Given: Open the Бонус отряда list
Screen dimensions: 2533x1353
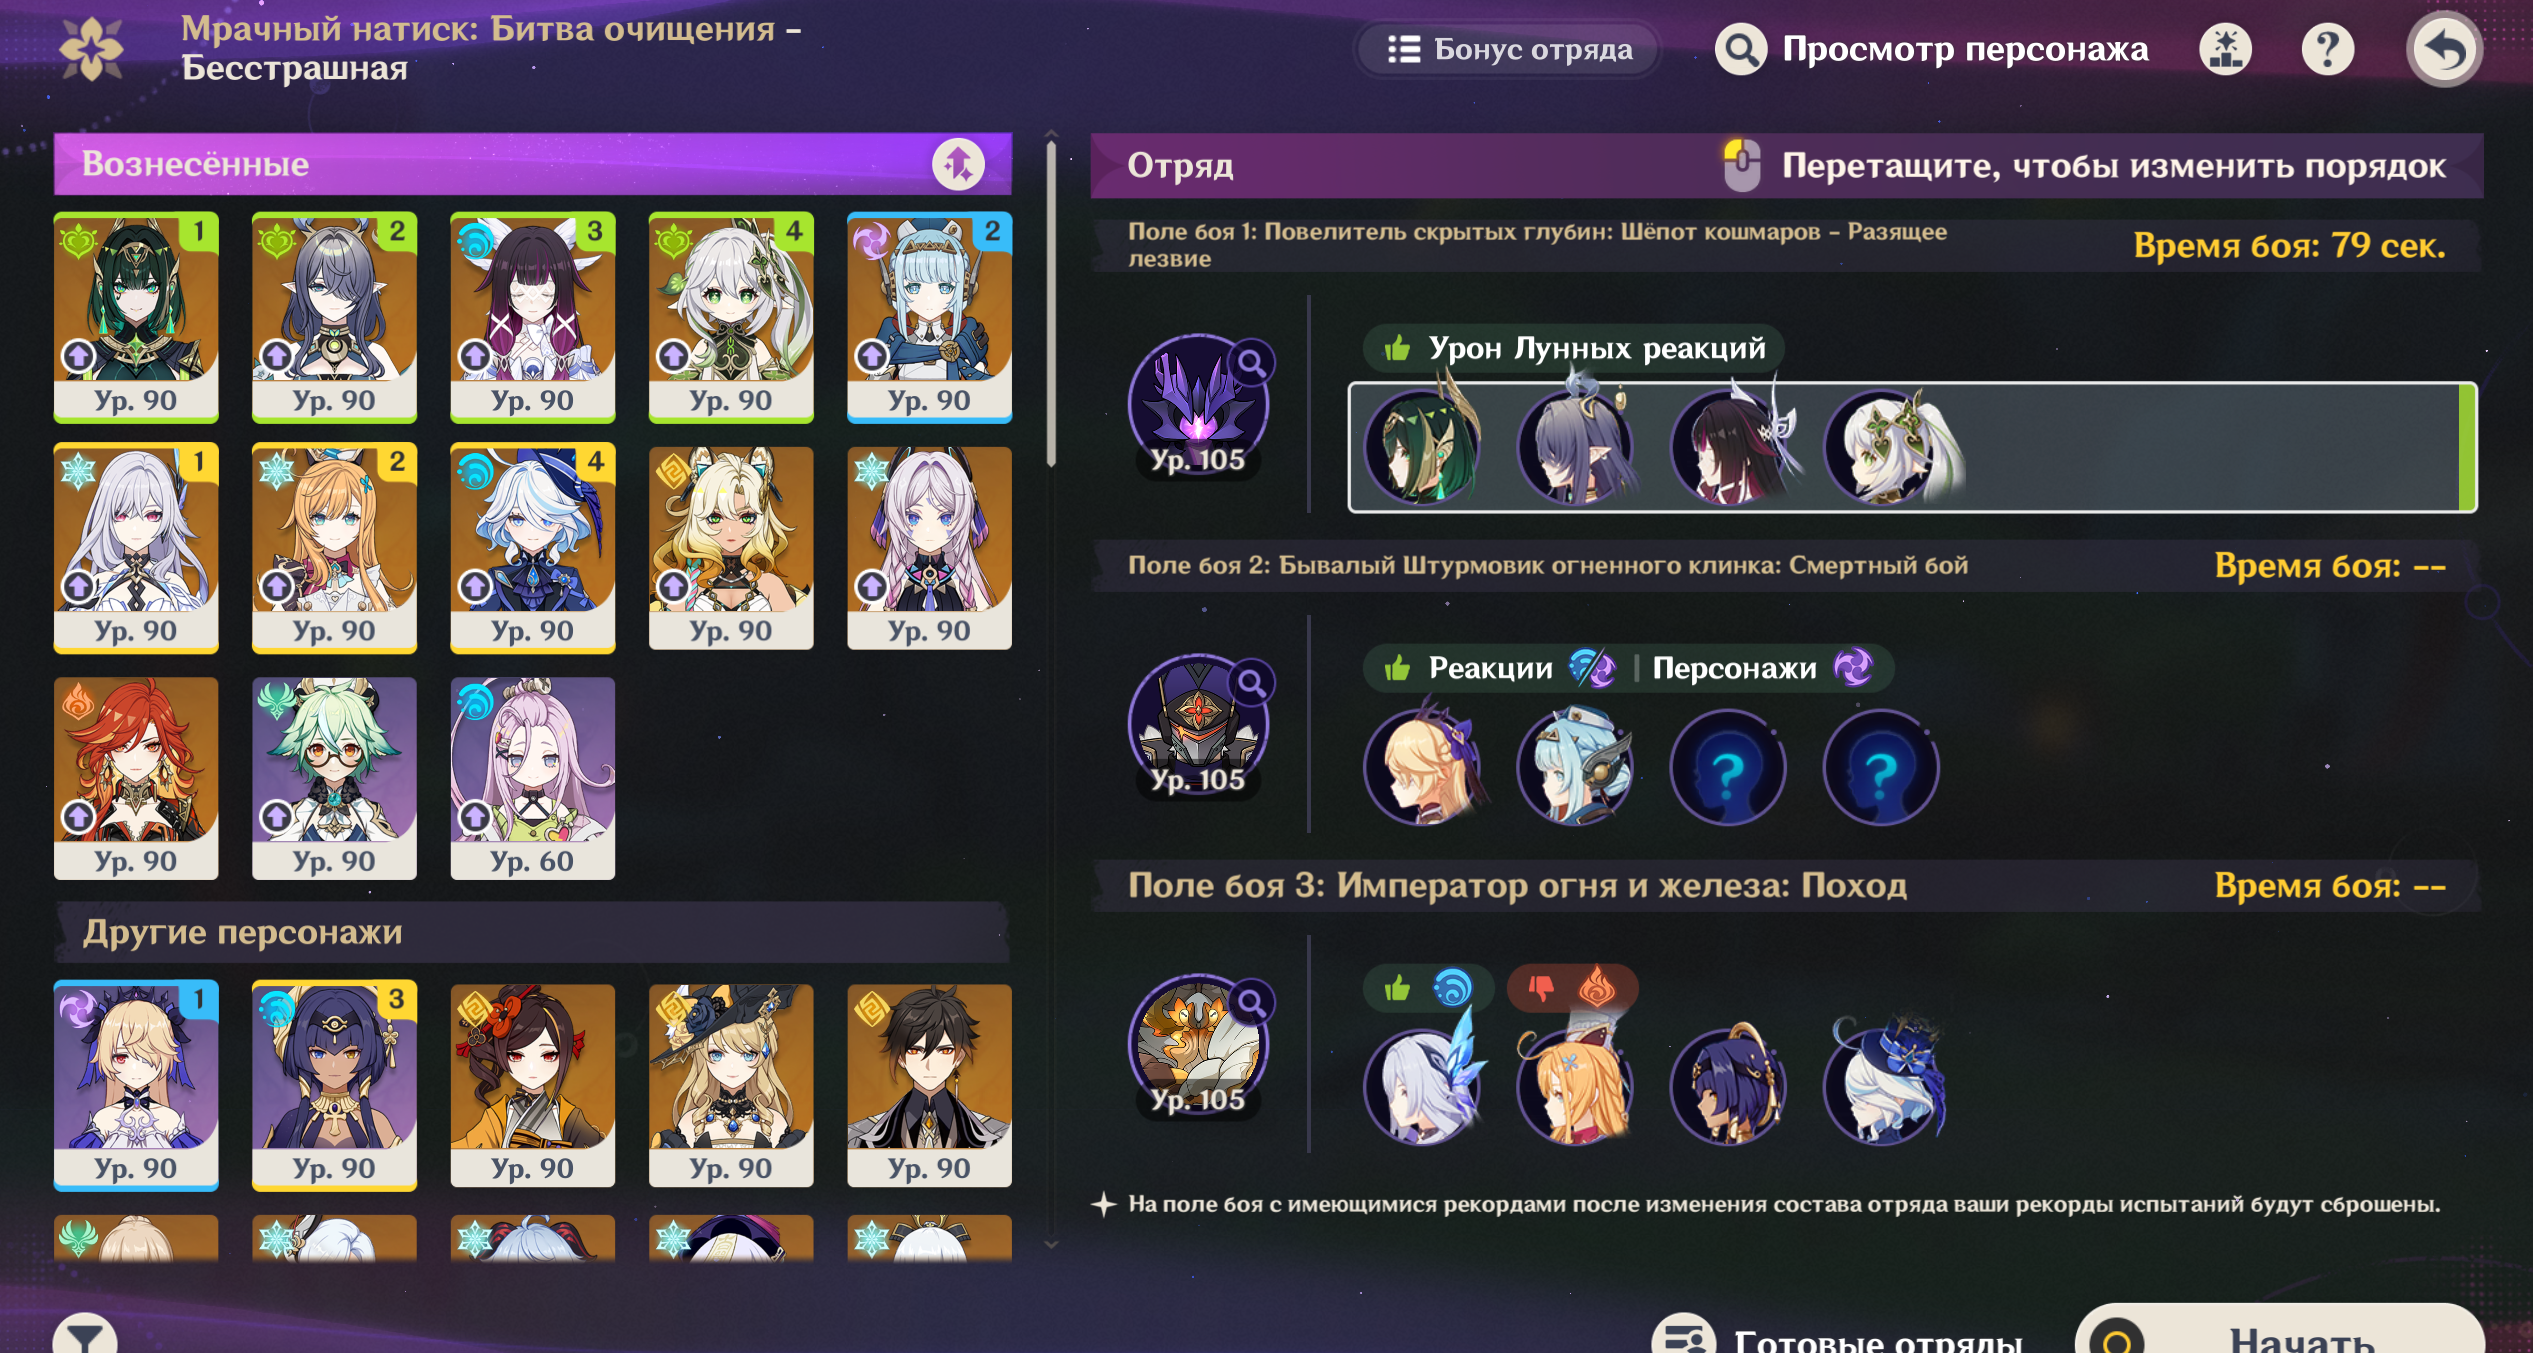Looking at the screenshot, I should [x=1509, y=49].
